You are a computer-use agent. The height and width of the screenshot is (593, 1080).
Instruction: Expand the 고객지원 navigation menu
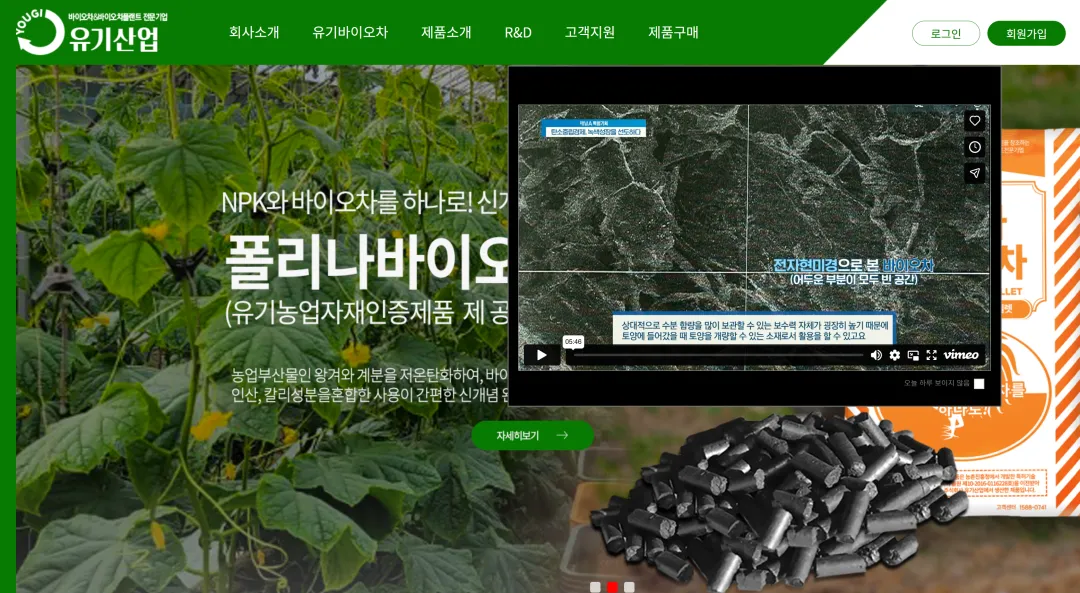590,32
